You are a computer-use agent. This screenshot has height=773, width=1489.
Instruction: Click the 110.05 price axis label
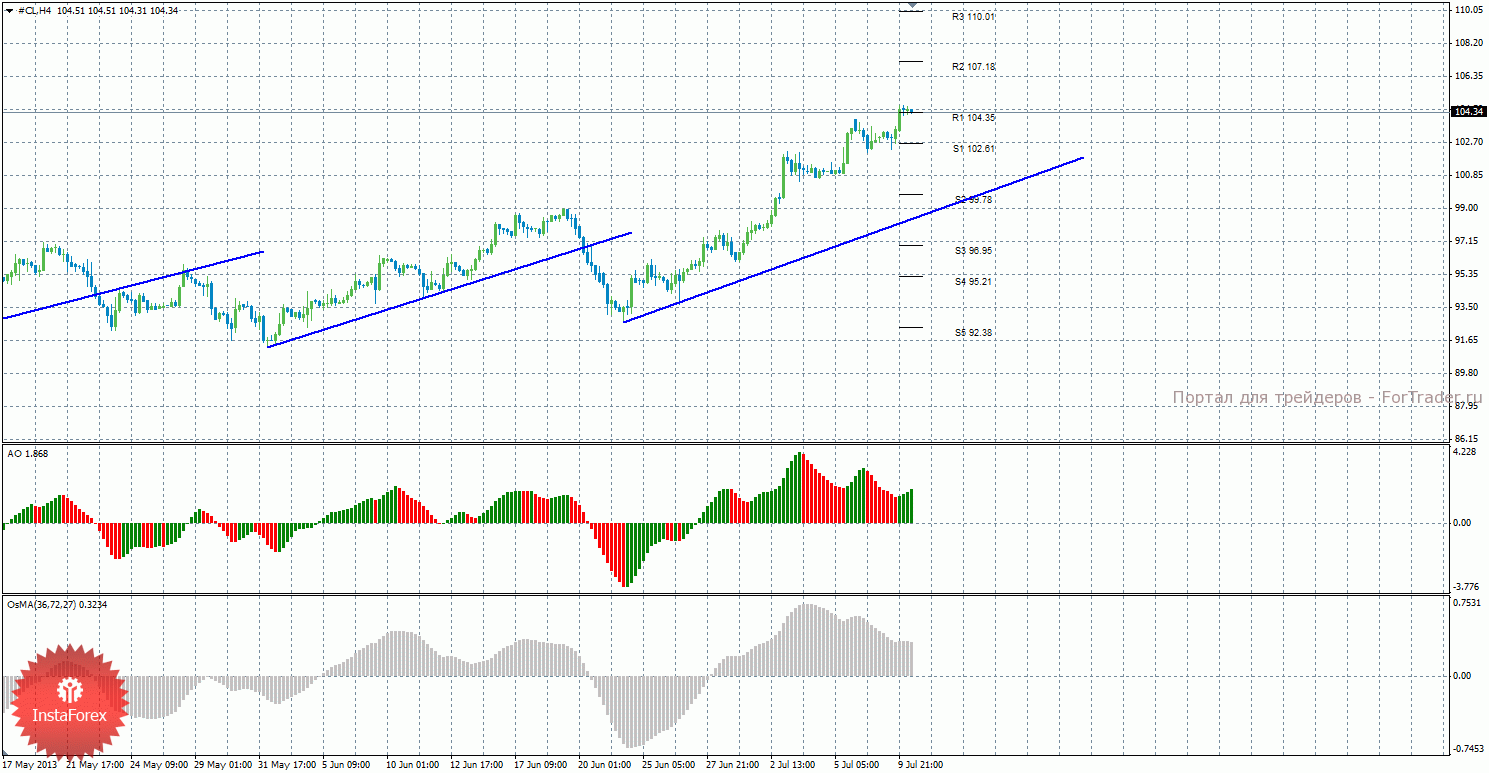(1468, 10)
